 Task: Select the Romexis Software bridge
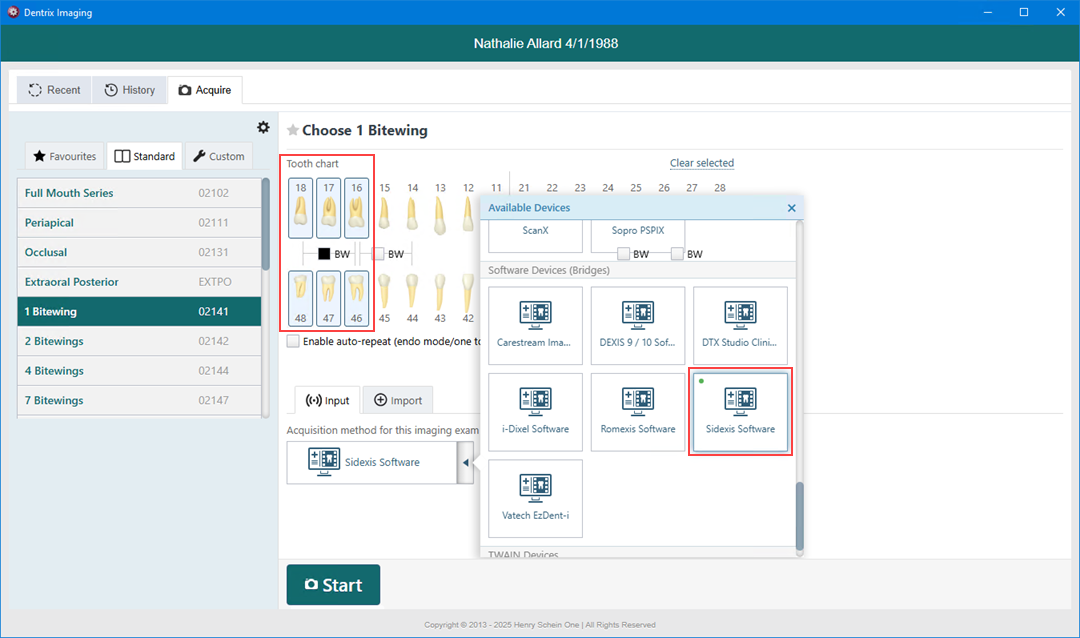click(x=637, y=411)
